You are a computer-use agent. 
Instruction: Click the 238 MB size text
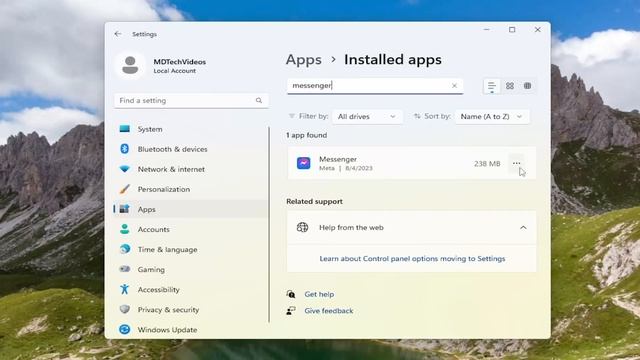487,164
